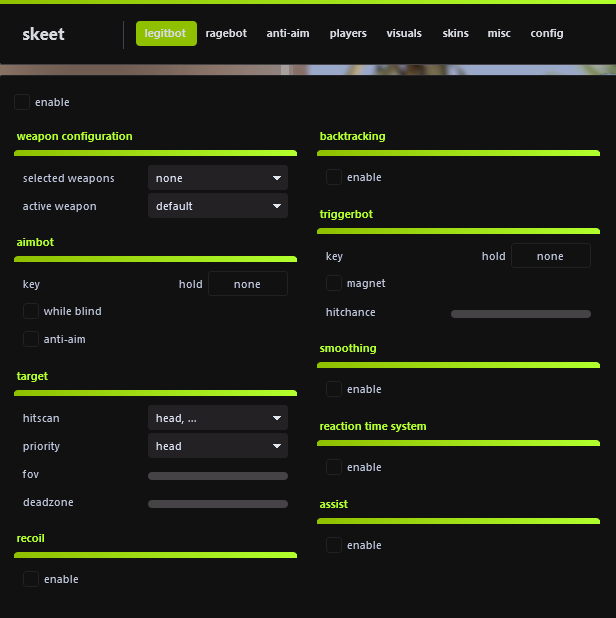This screenshot has height=618, width=616.
Task: Click the target section header
Action: point(32,376)
